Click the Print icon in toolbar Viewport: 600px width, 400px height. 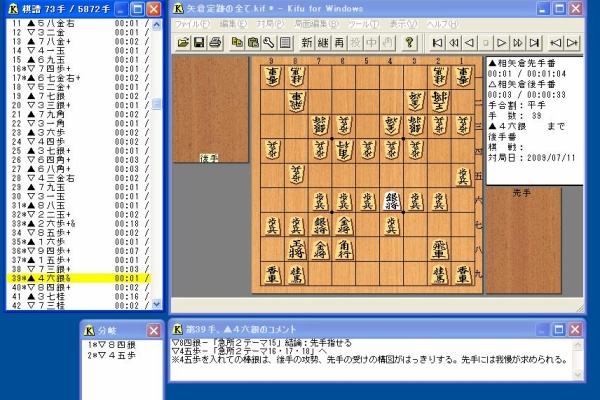215,43
